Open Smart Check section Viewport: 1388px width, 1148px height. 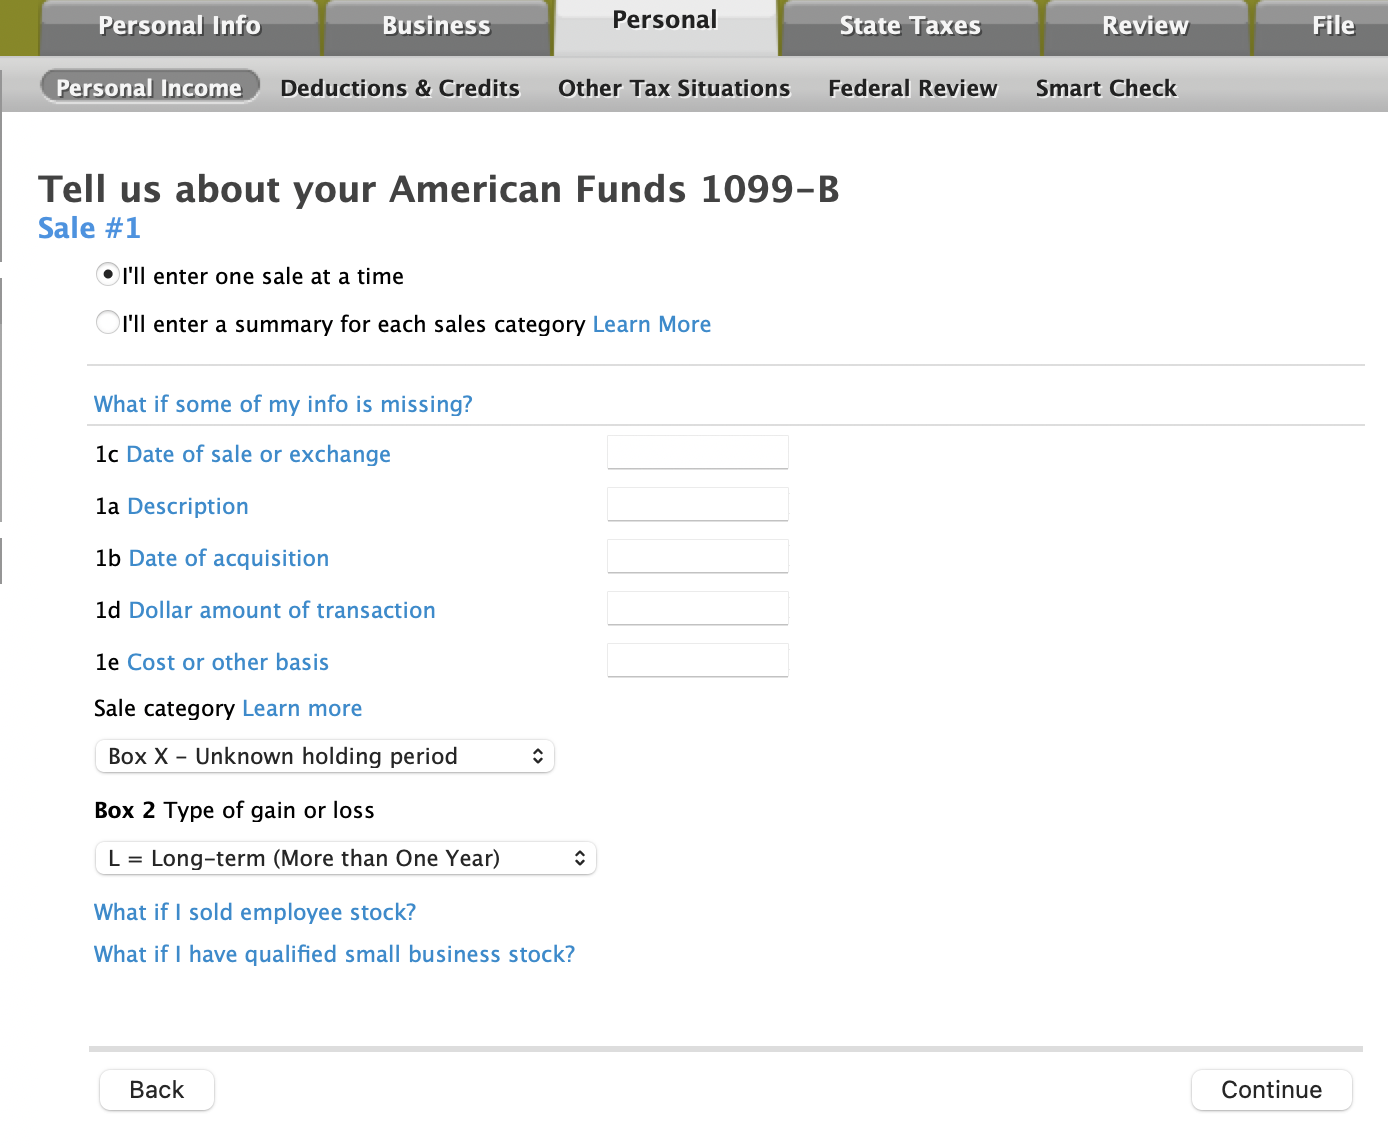[1106, 88]
